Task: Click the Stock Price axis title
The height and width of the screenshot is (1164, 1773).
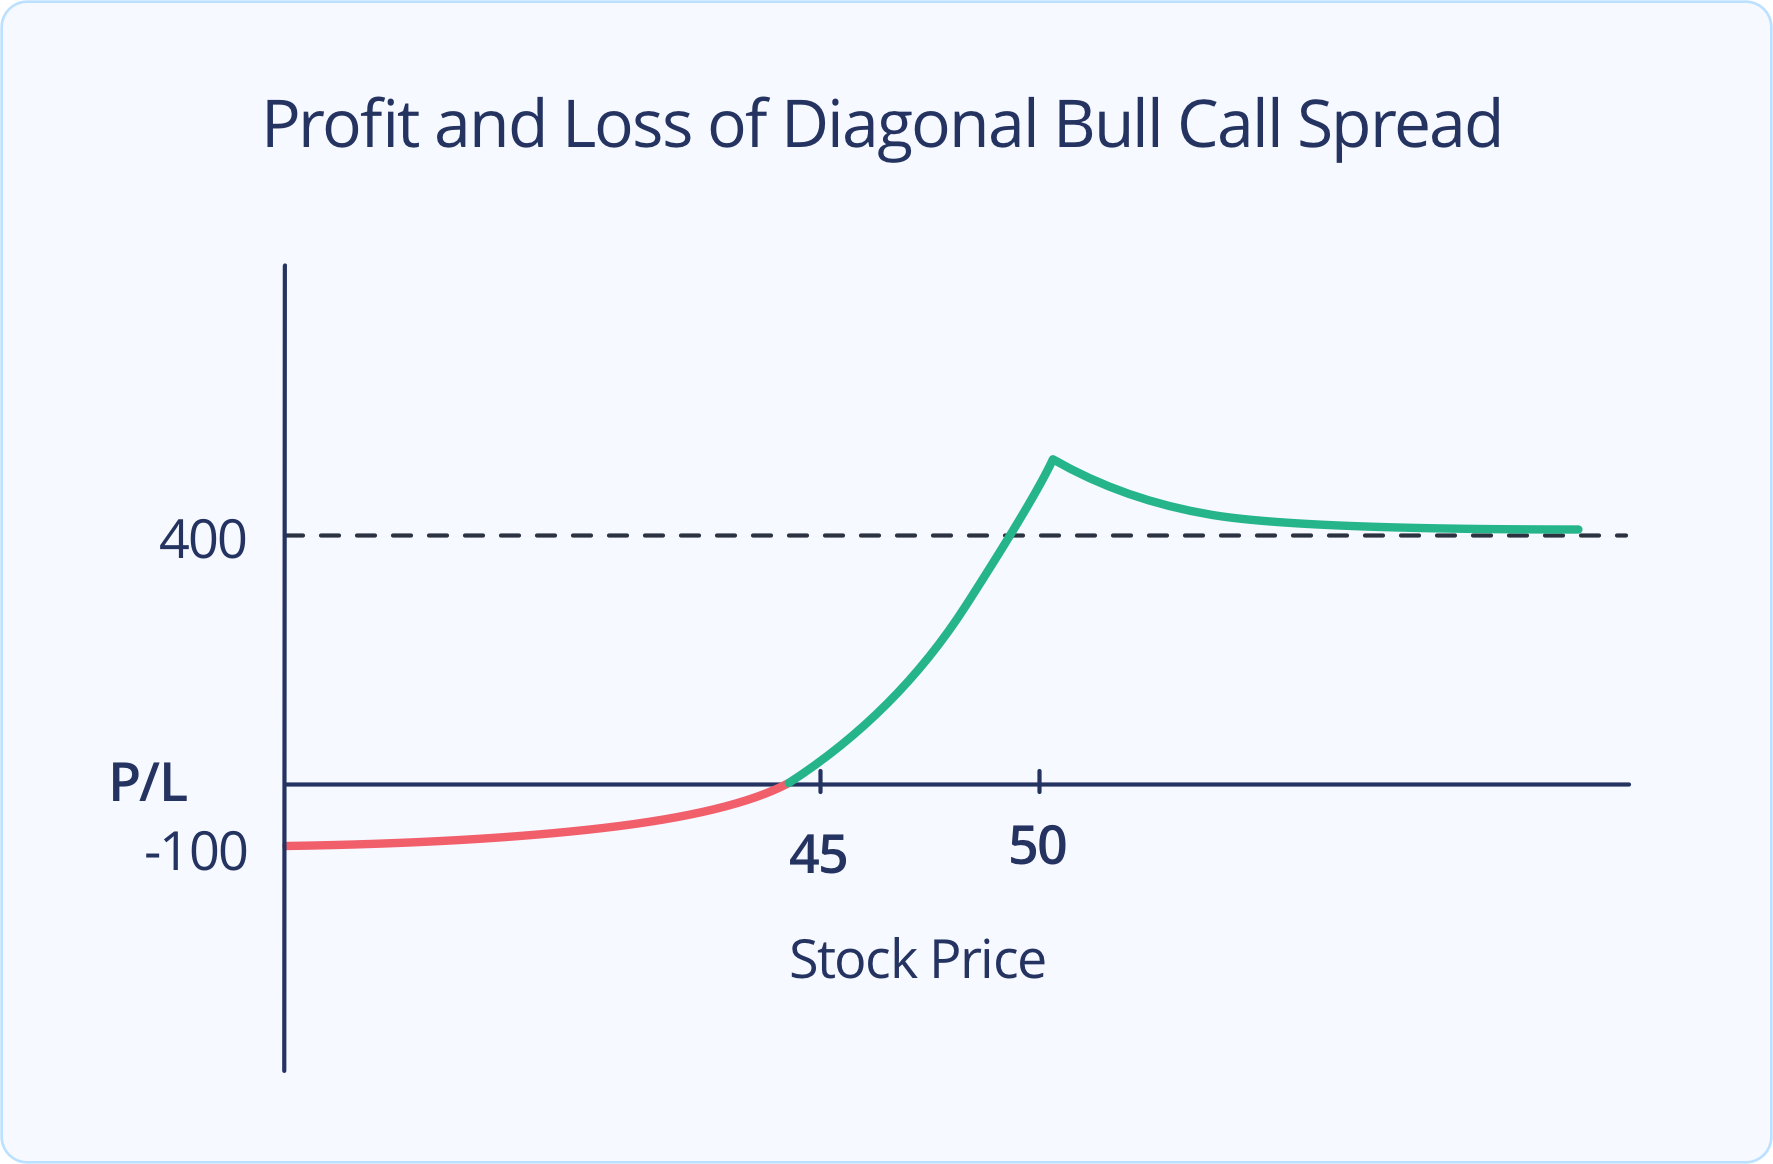Action: point(917,960)
